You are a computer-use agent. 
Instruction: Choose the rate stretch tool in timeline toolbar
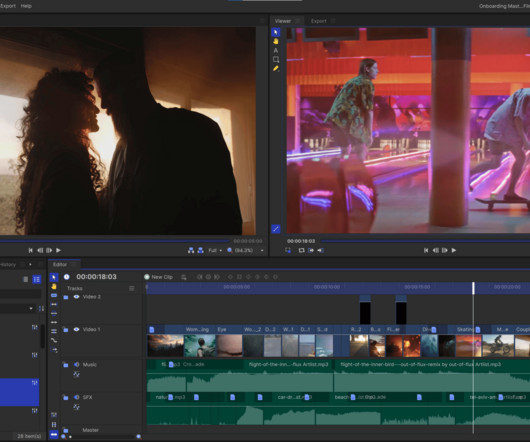[x=54, y=331]
